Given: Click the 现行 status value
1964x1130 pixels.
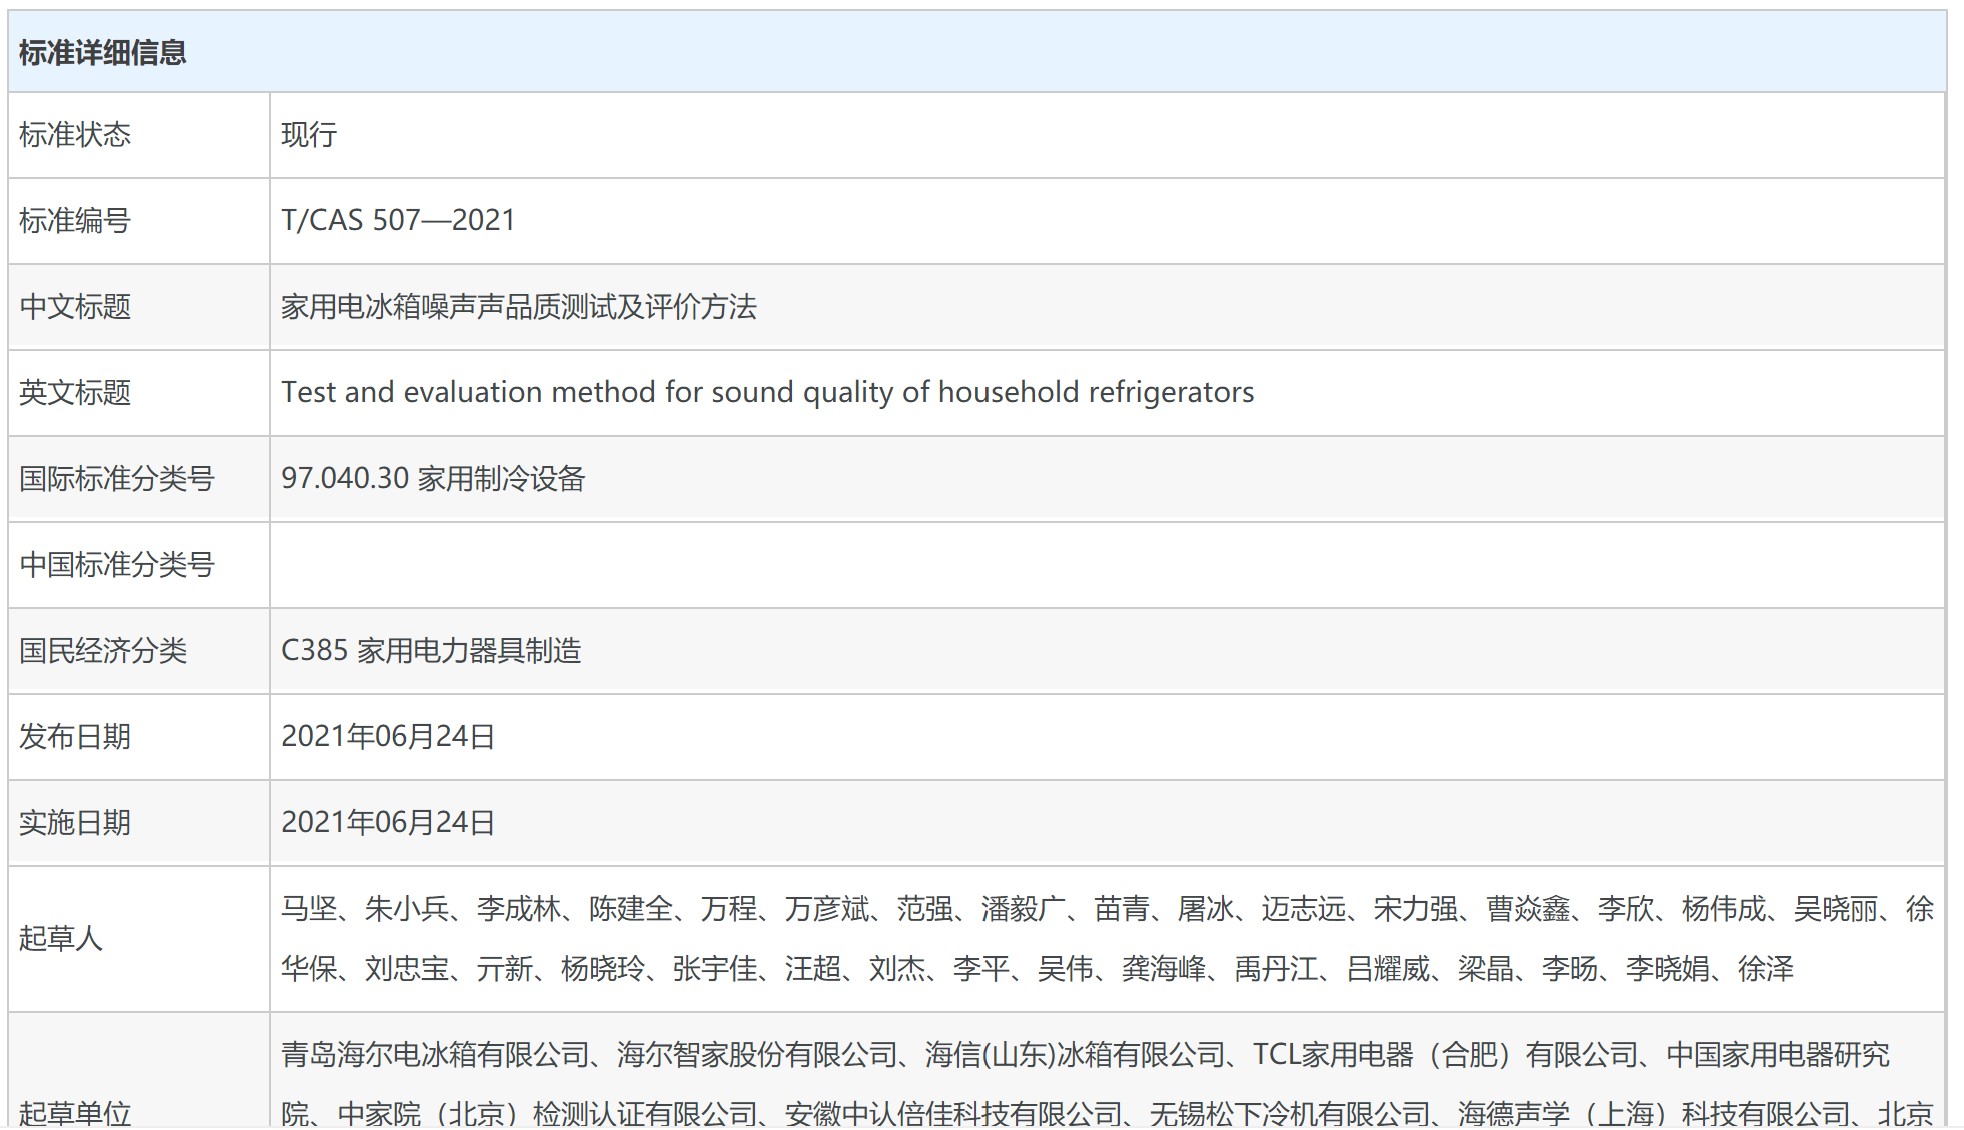Looking at the screenshot, I should 309,135.
